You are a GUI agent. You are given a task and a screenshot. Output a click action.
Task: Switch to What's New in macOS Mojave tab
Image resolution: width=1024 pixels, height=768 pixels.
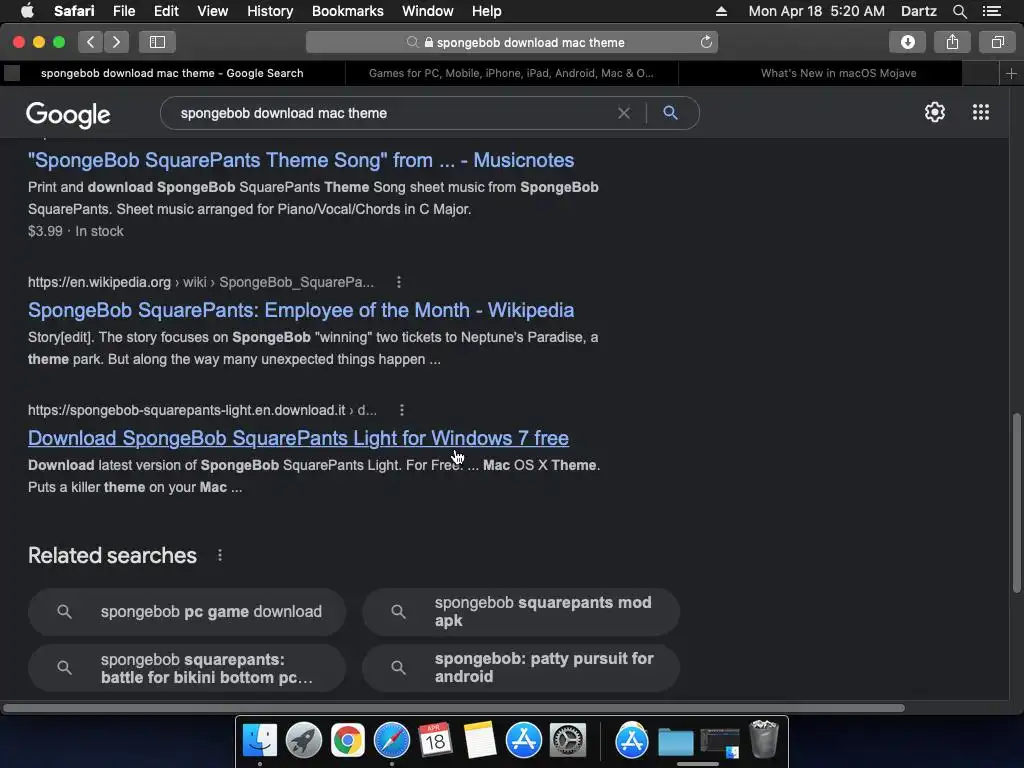point(838,73)
